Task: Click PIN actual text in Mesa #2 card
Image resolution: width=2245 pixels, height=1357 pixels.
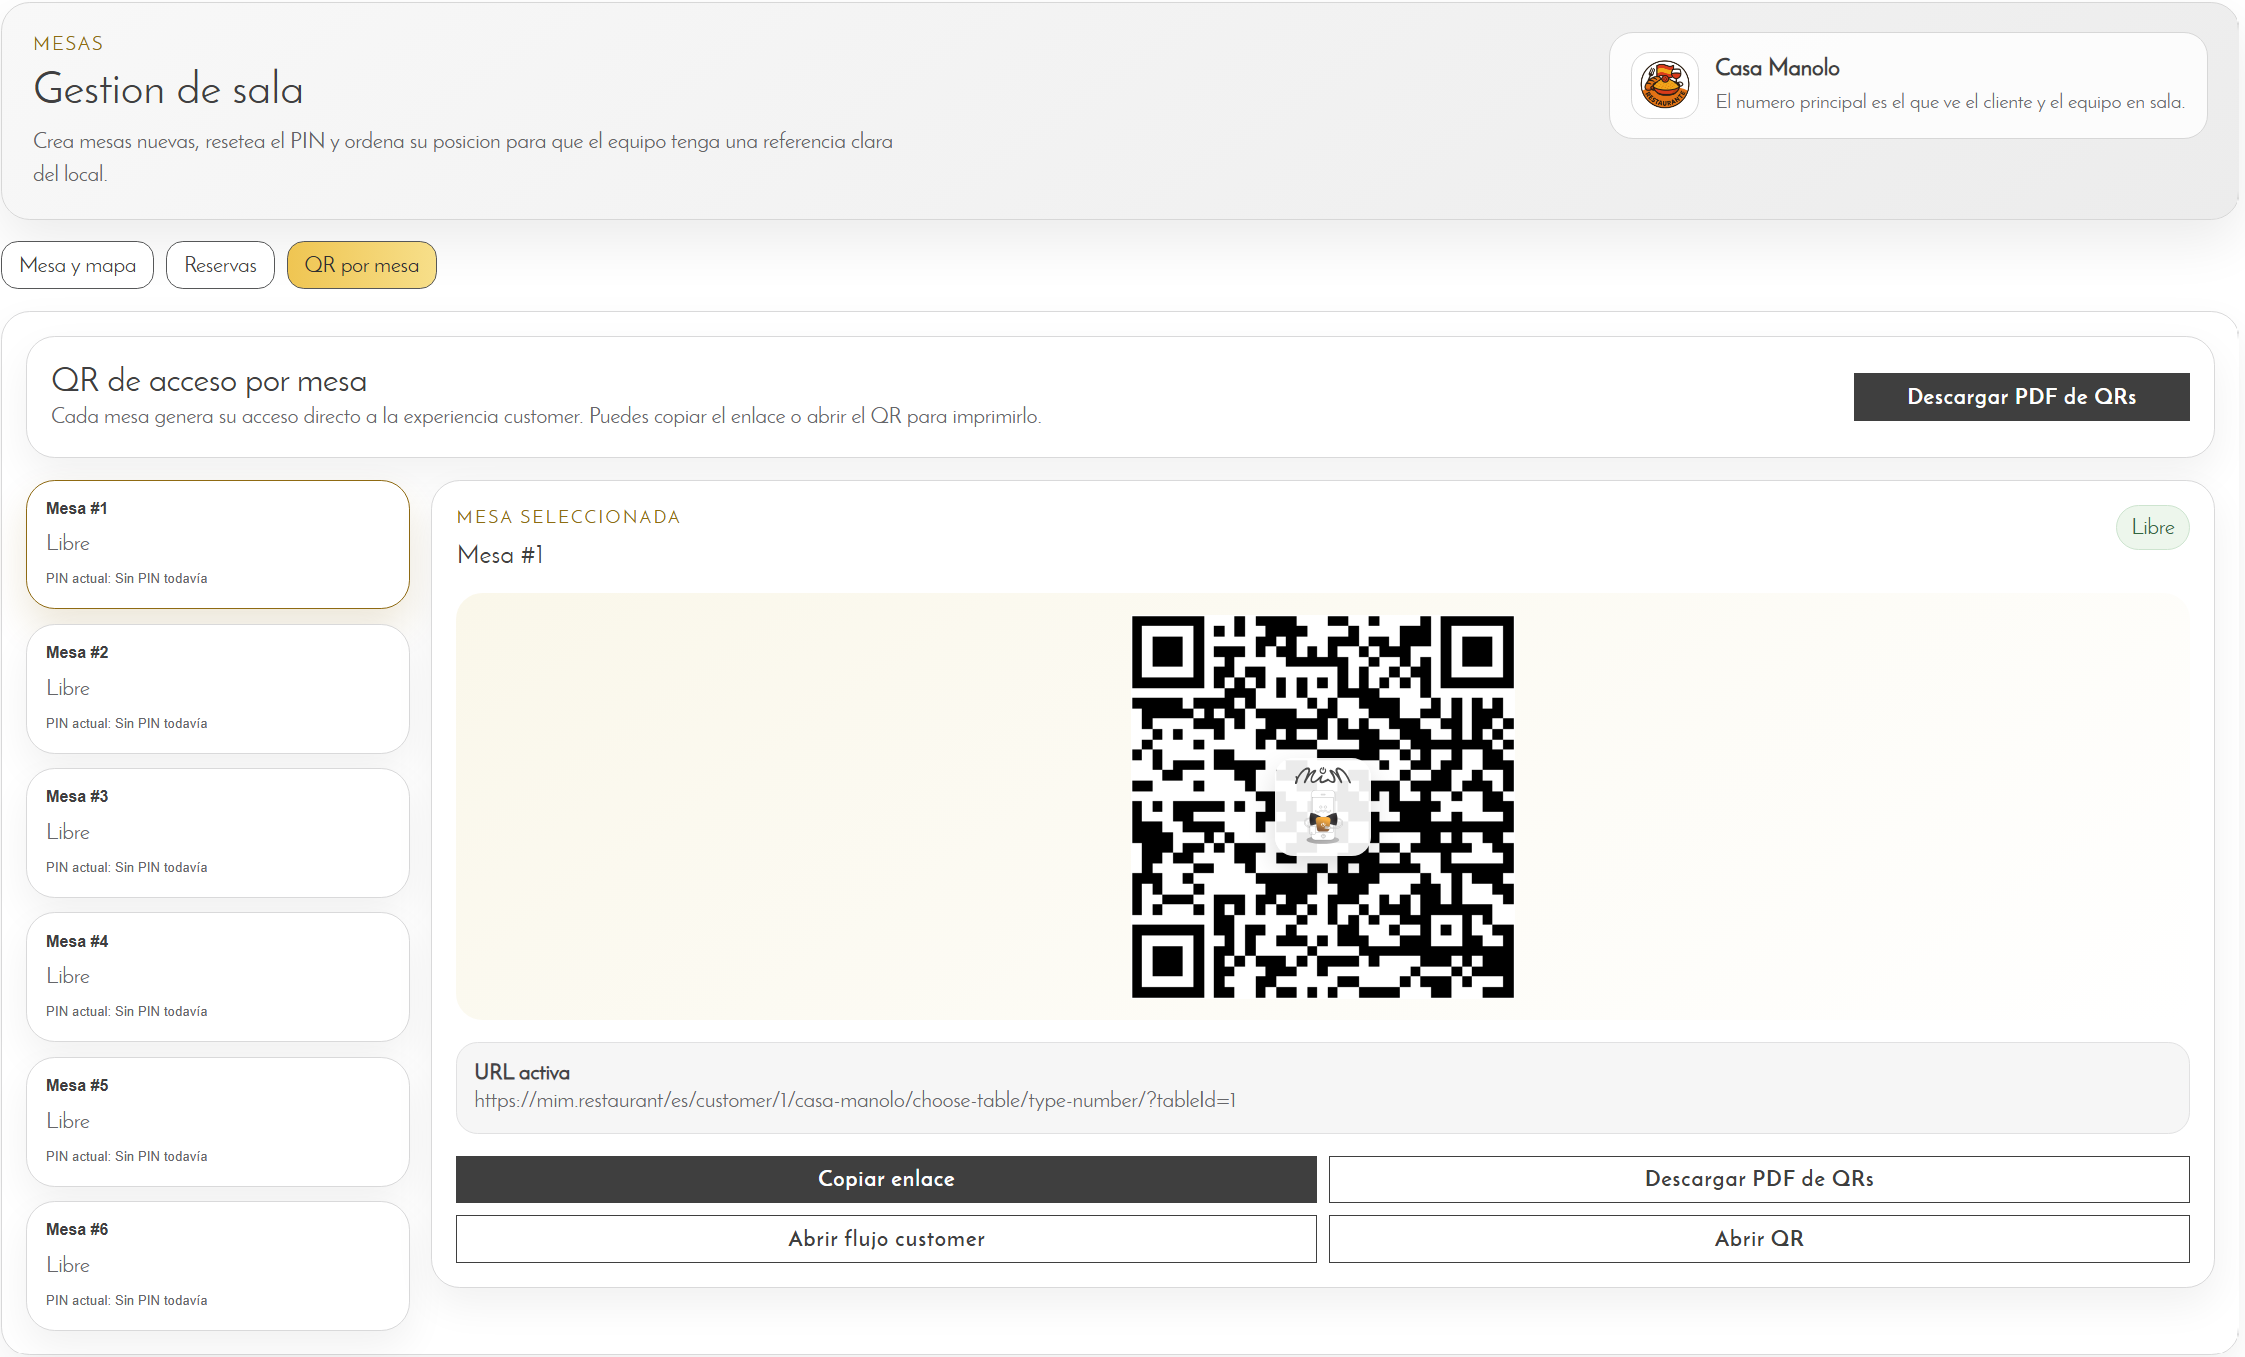Action: [x=127, y=723]
